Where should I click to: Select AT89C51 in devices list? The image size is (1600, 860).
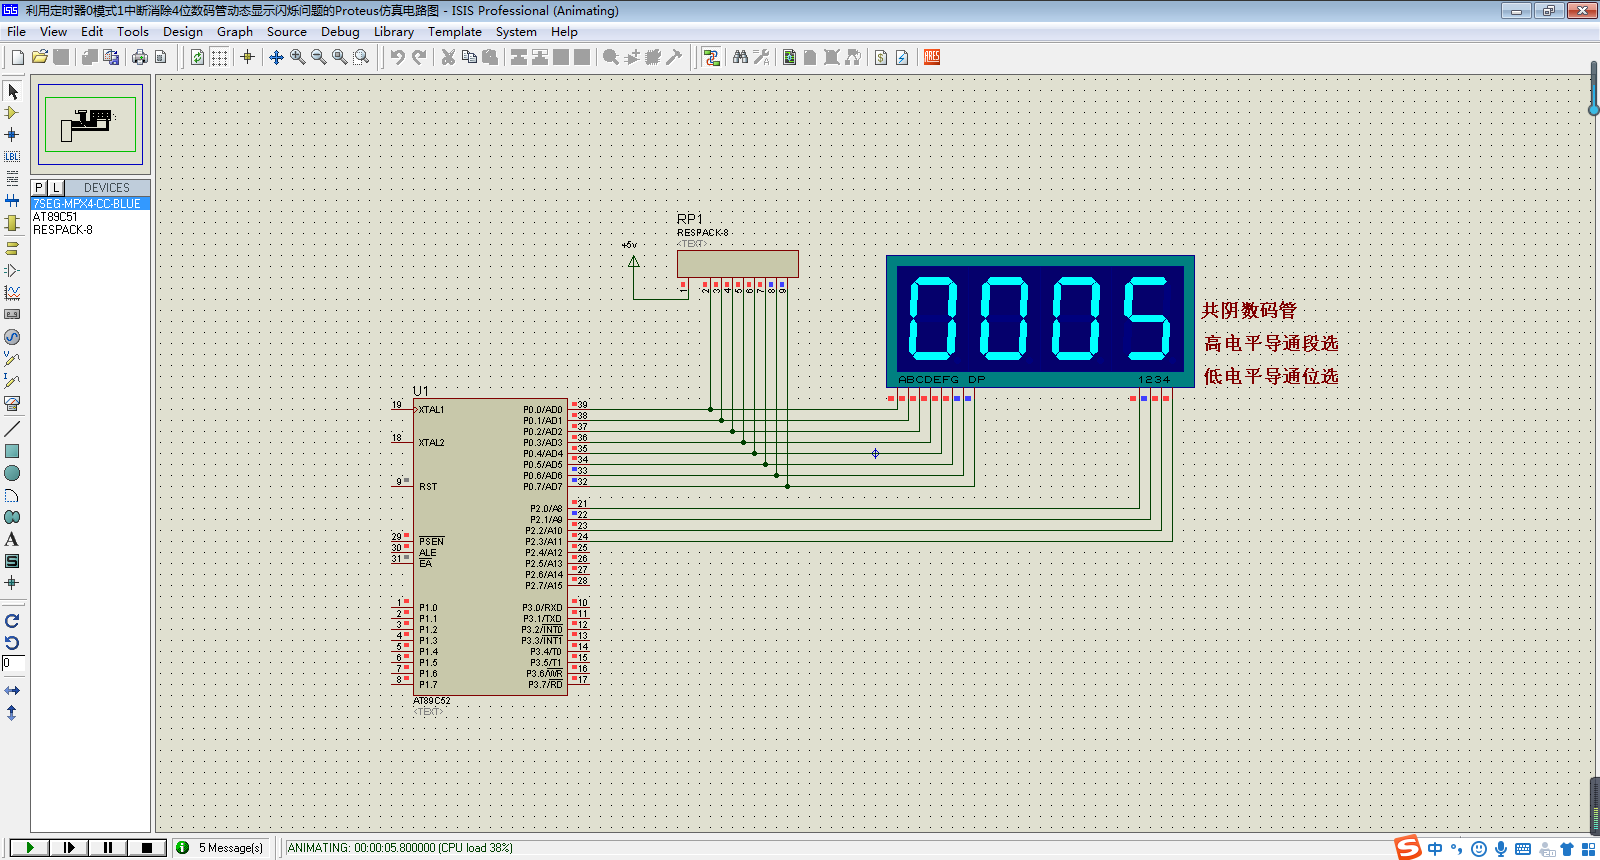click(x=90, y=216)
